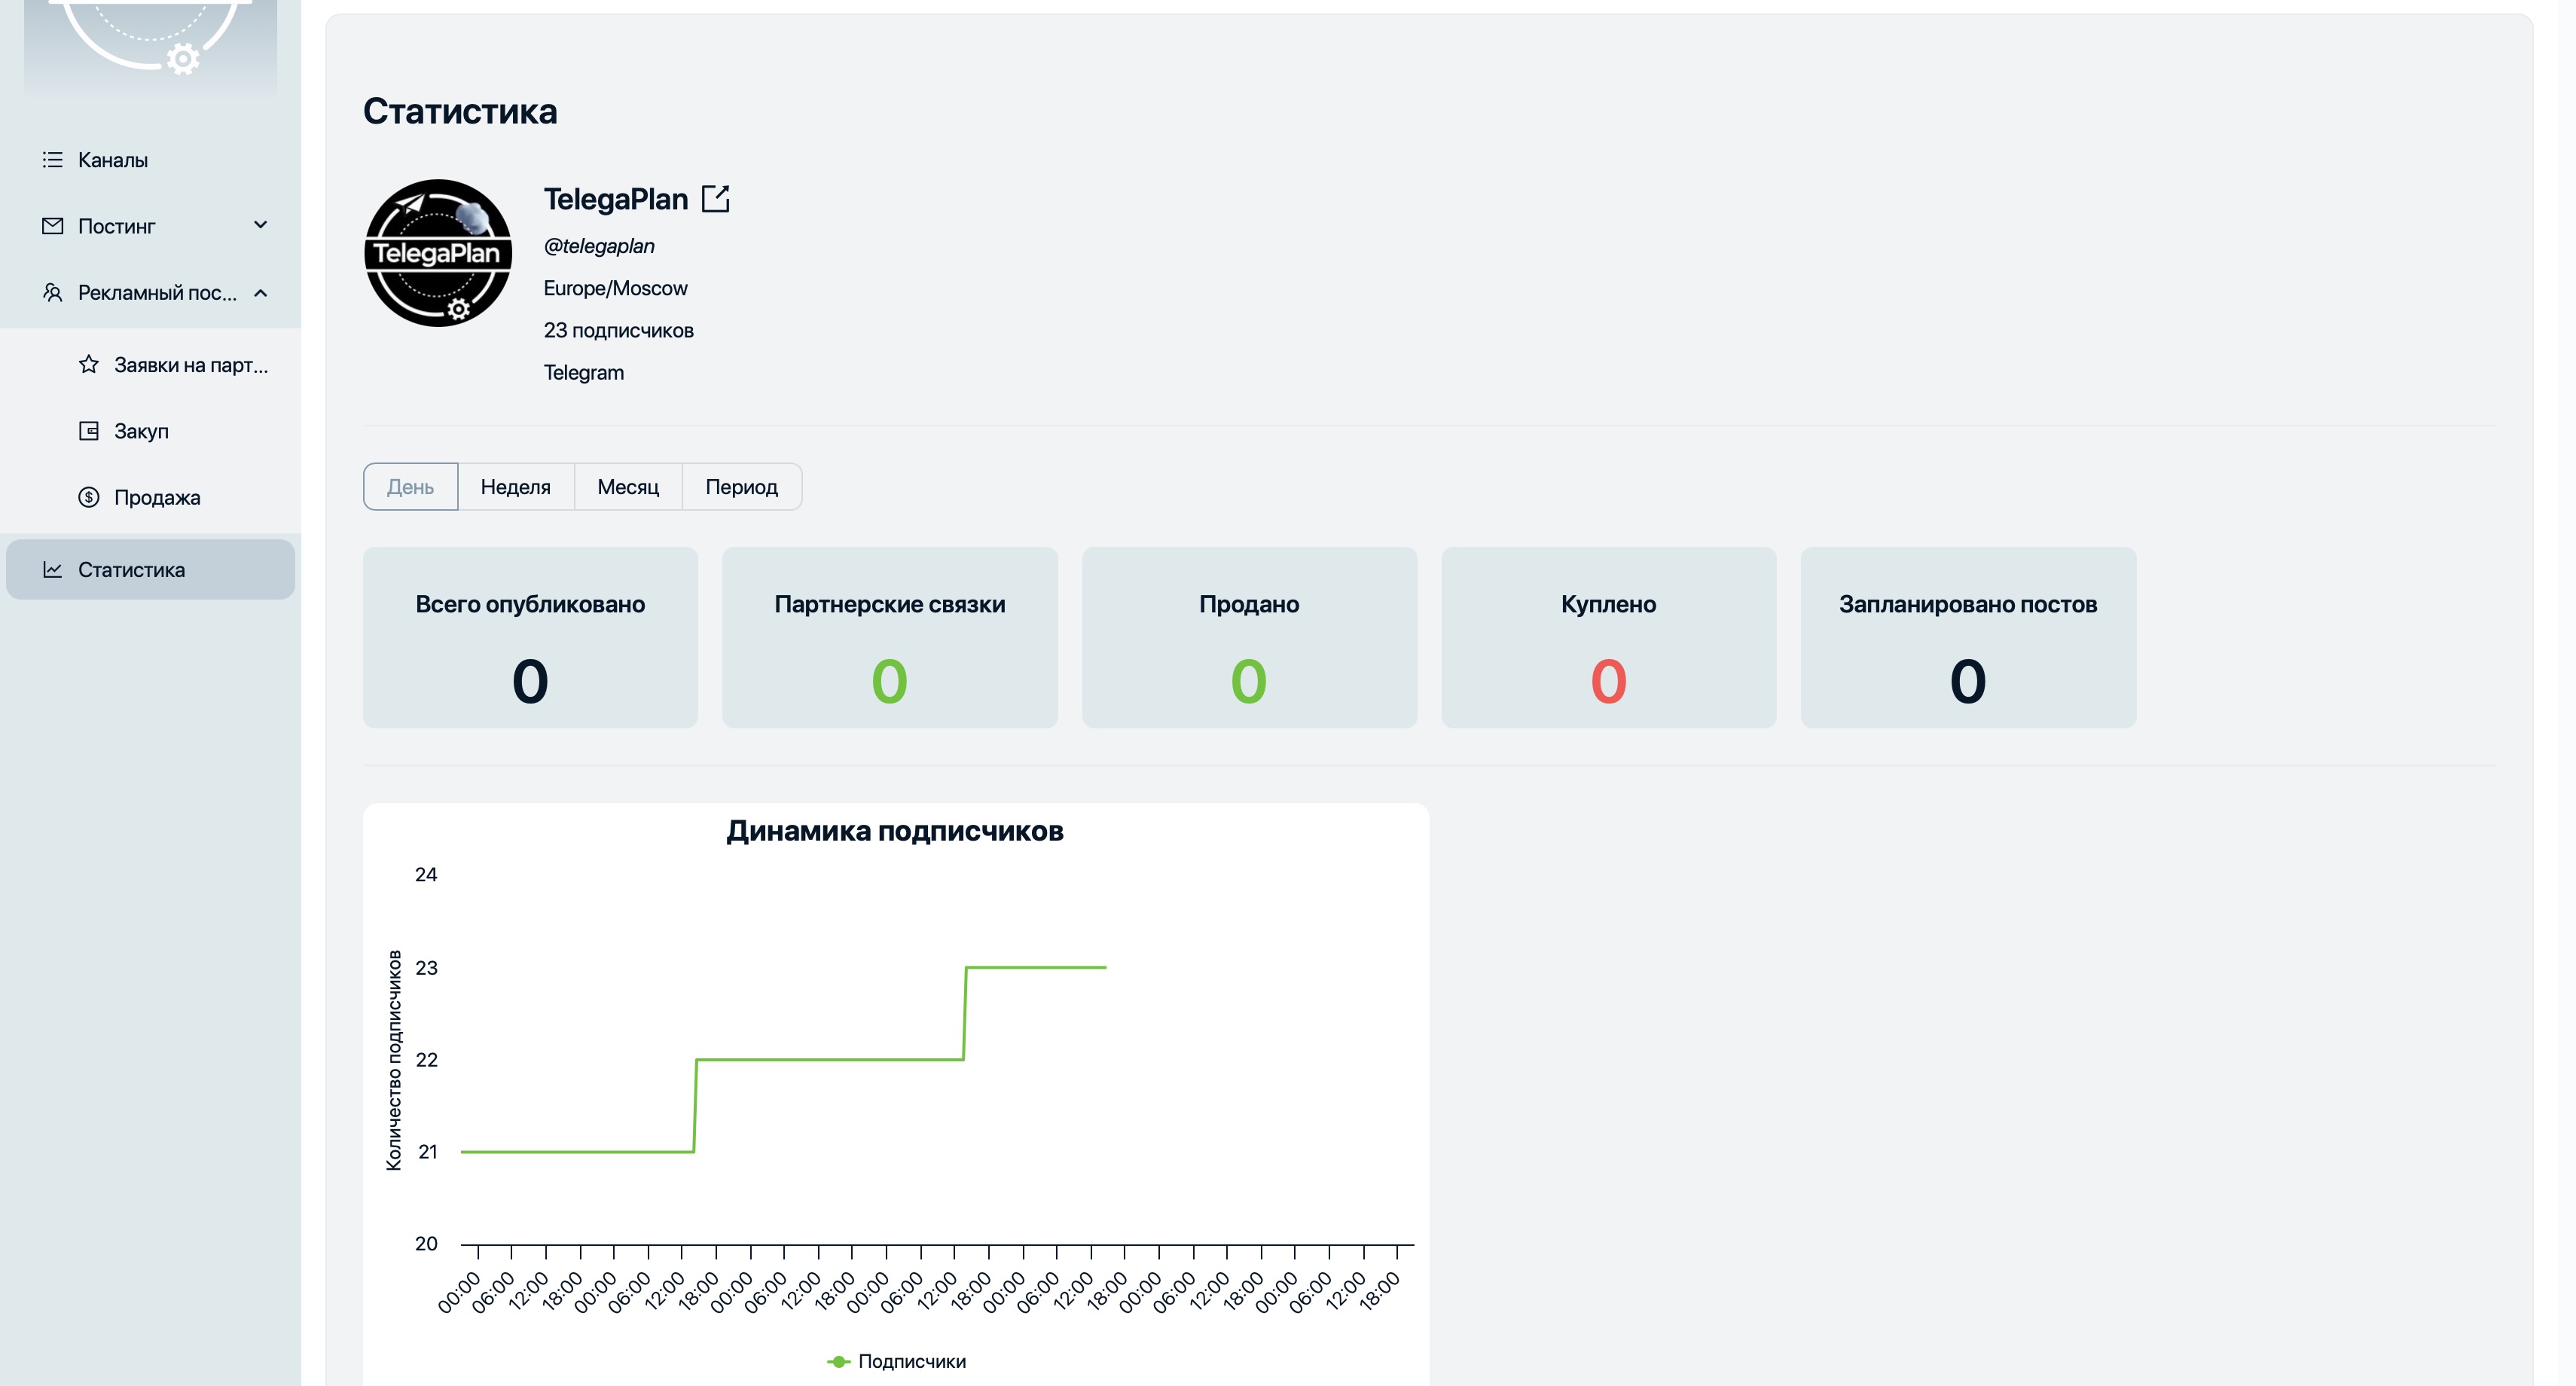Go to the Закуп section
Viewport: 2576px width, 1386px height.
tap(150, 431)
